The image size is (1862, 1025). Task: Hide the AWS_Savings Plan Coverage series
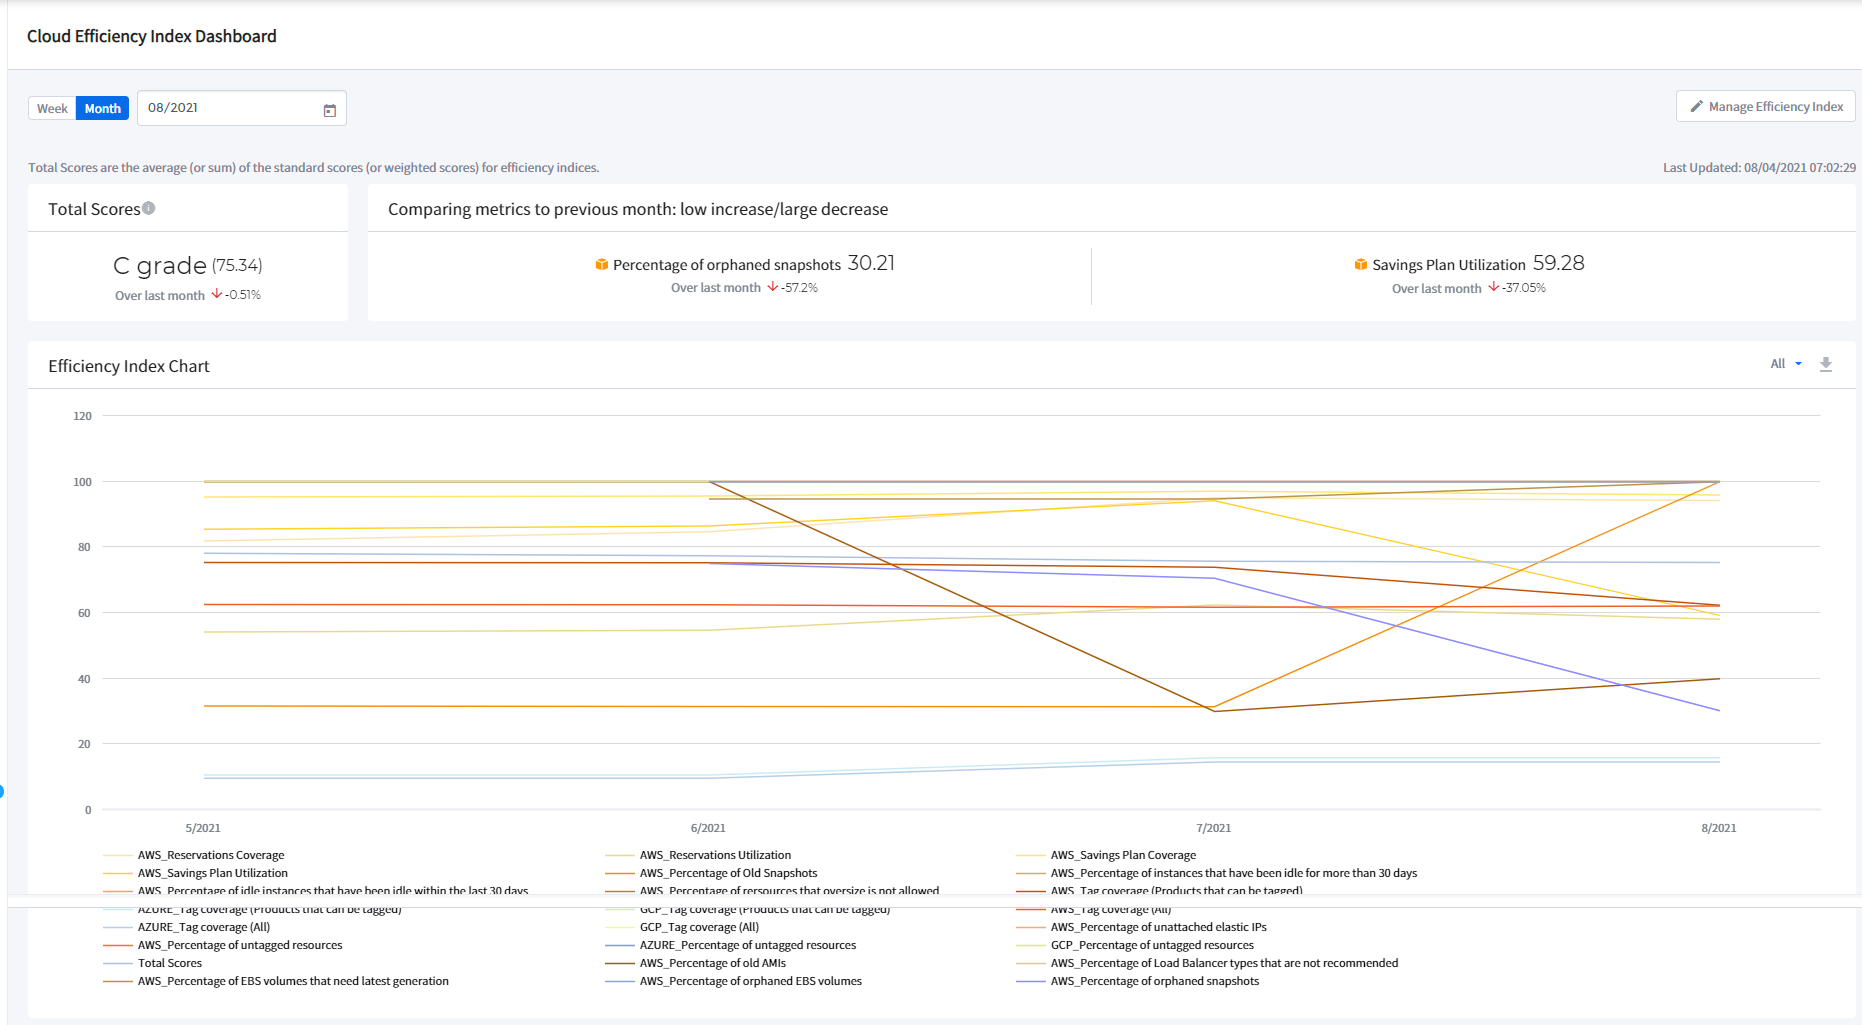coord(1122,855)
